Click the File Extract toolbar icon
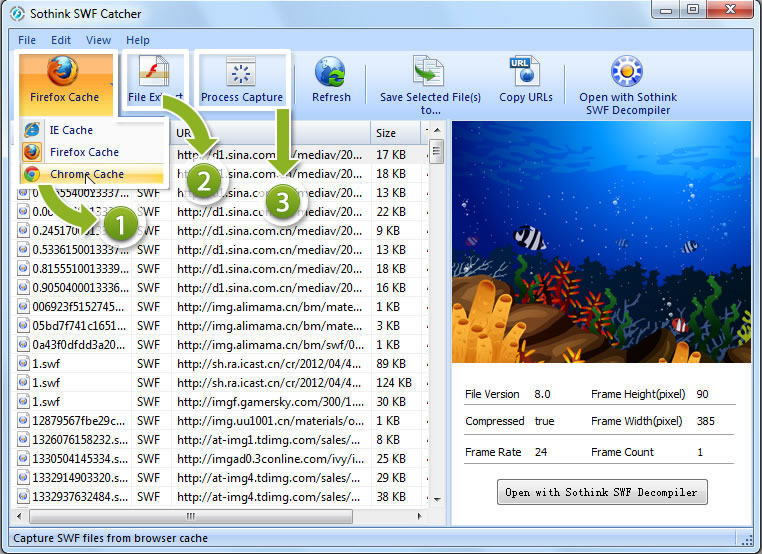The width and height of the screenshot is (762, 554). coord(154,72)
